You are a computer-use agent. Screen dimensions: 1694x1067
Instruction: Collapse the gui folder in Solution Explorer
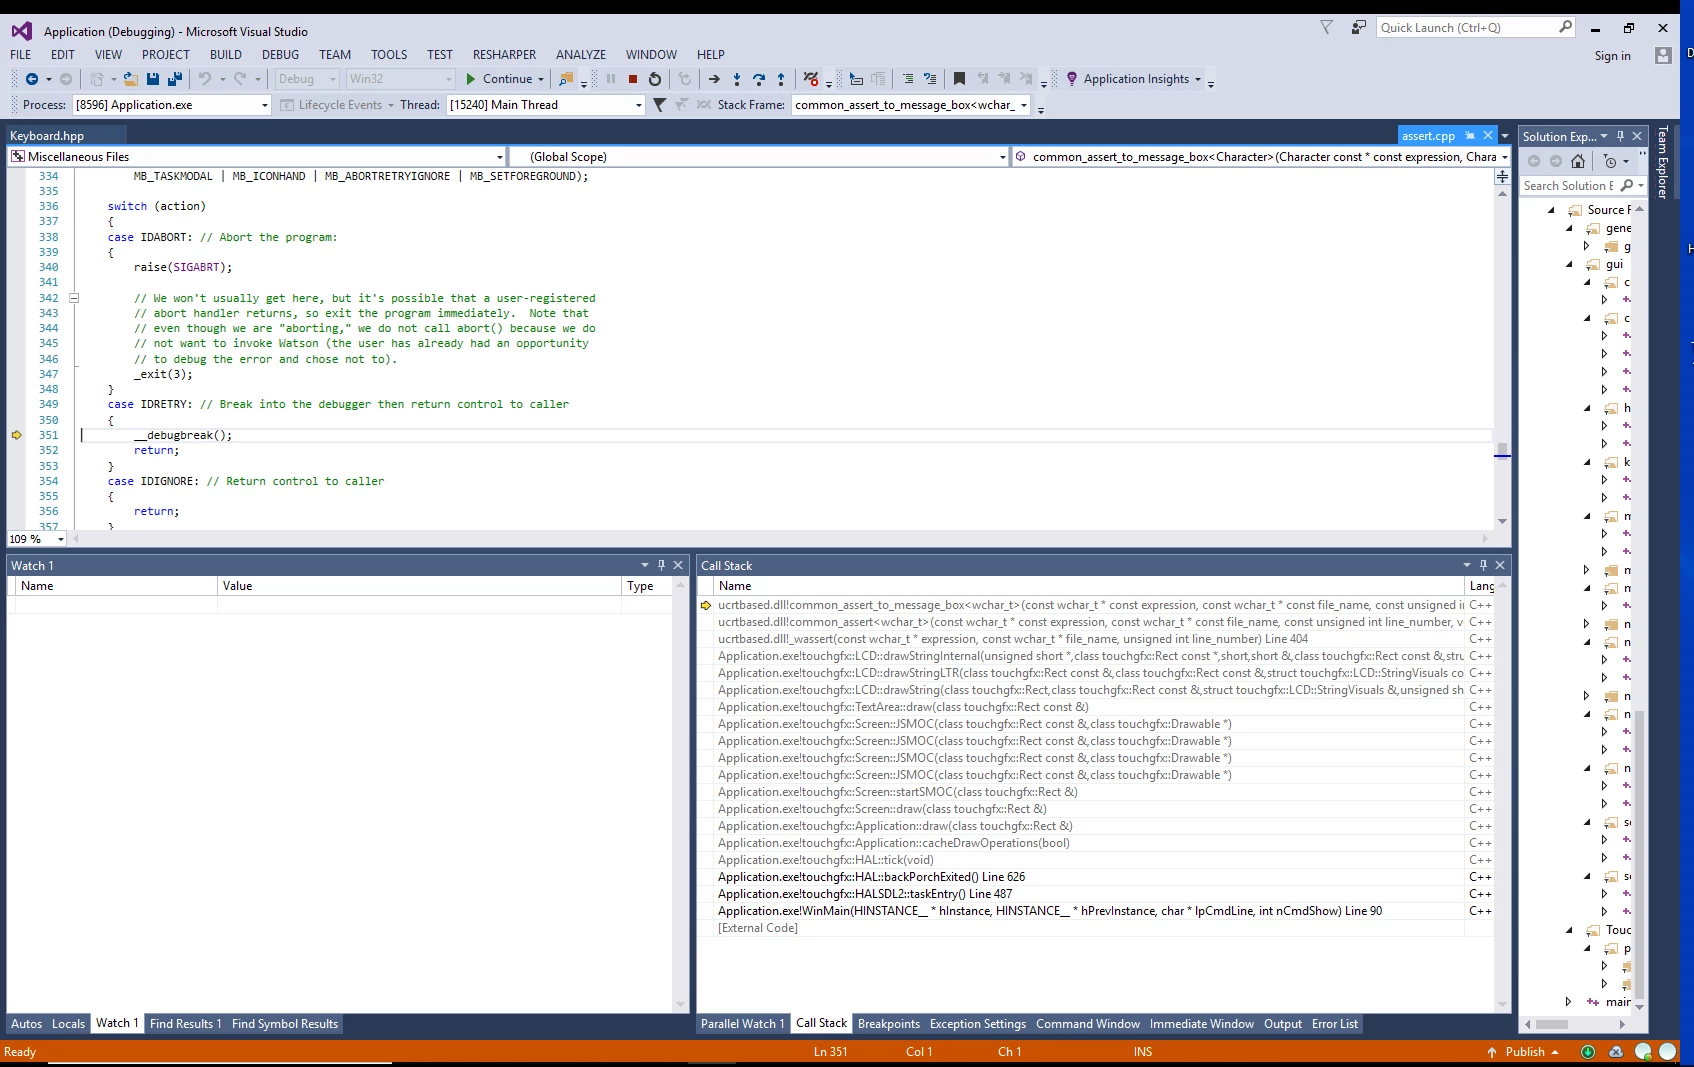point(1569,265)
